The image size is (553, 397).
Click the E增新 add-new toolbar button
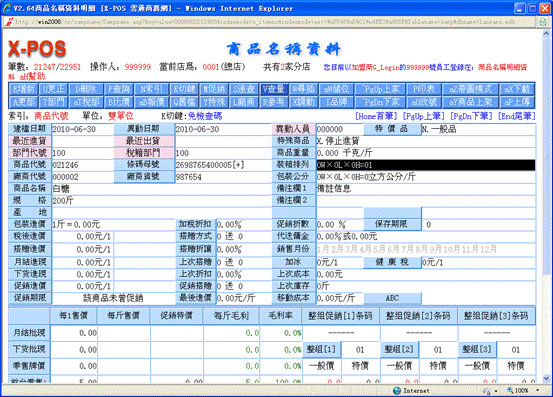coord(23,89)
